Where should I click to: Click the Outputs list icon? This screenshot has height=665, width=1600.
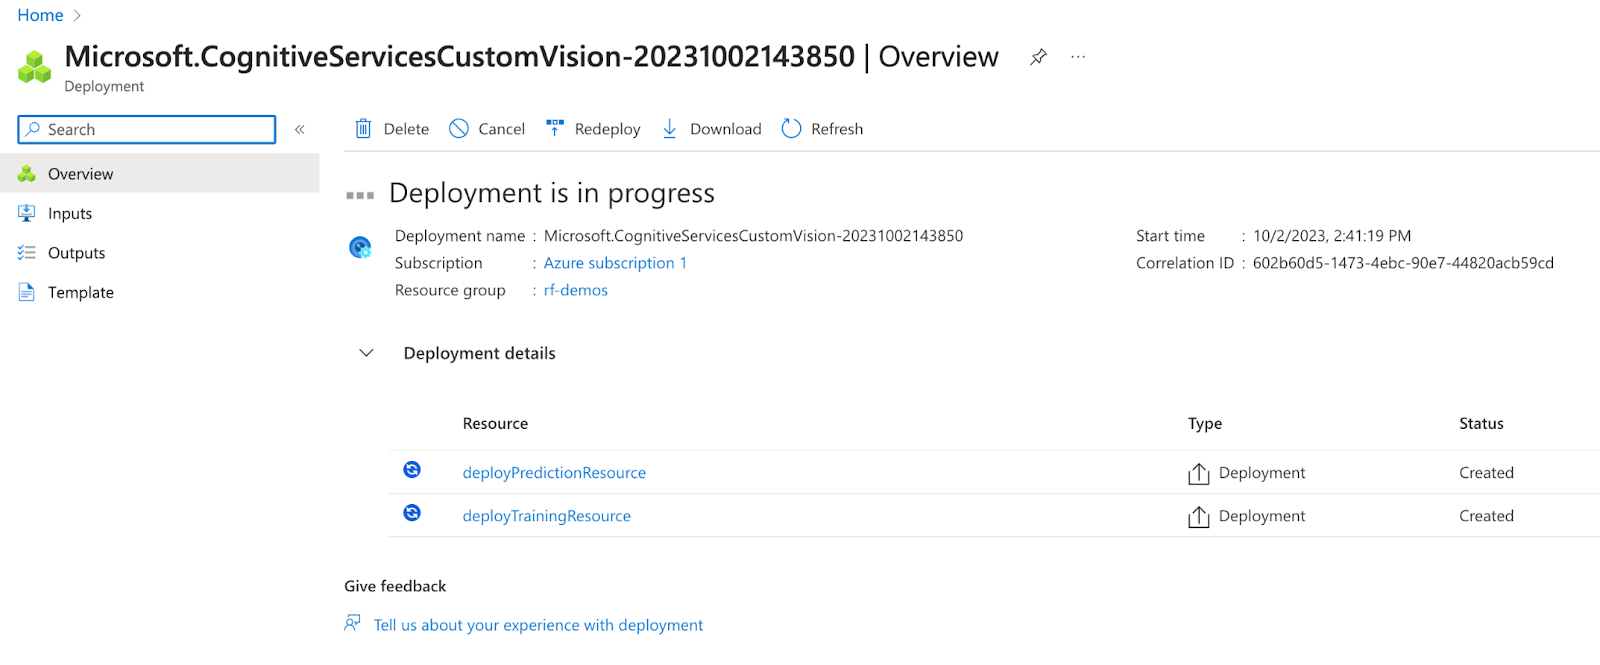point(27,253)
